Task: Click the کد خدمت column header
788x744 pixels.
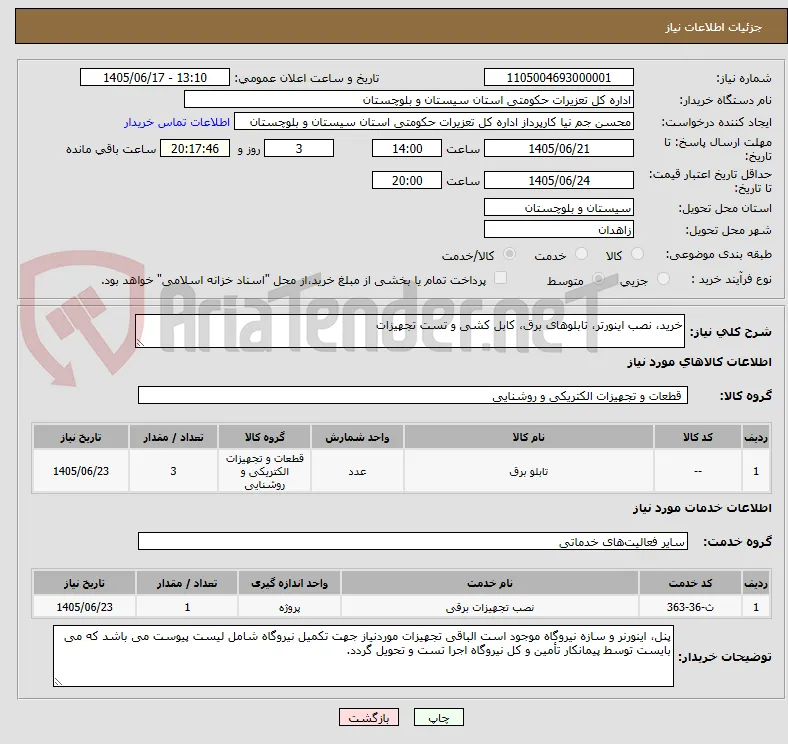Action: click(691, 583)
